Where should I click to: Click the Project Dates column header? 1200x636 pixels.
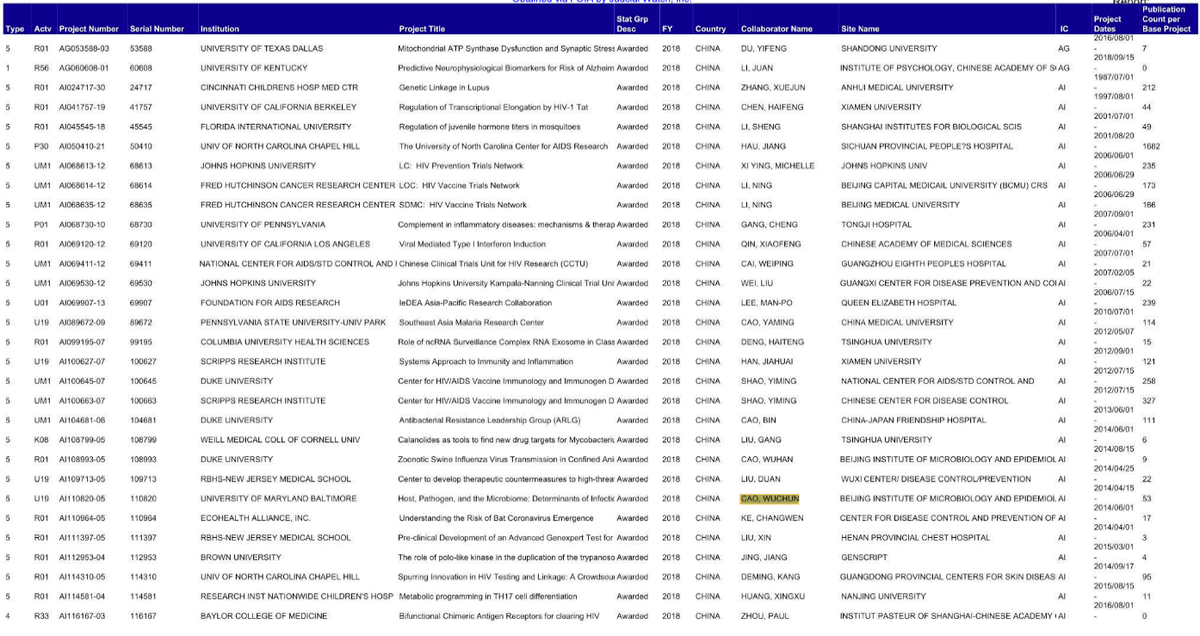click(x=1107, y=24)
